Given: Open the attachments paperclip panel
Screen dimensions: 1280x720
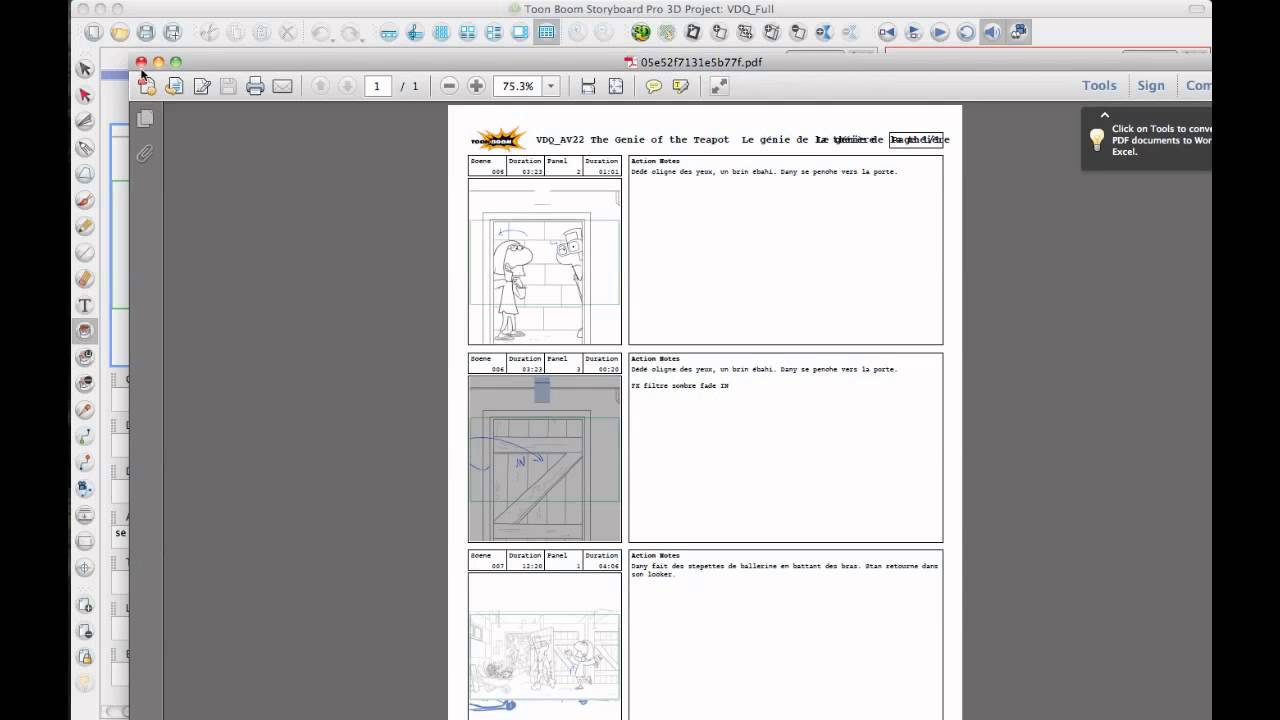Looking at the screenshot, I should point(145,154).
